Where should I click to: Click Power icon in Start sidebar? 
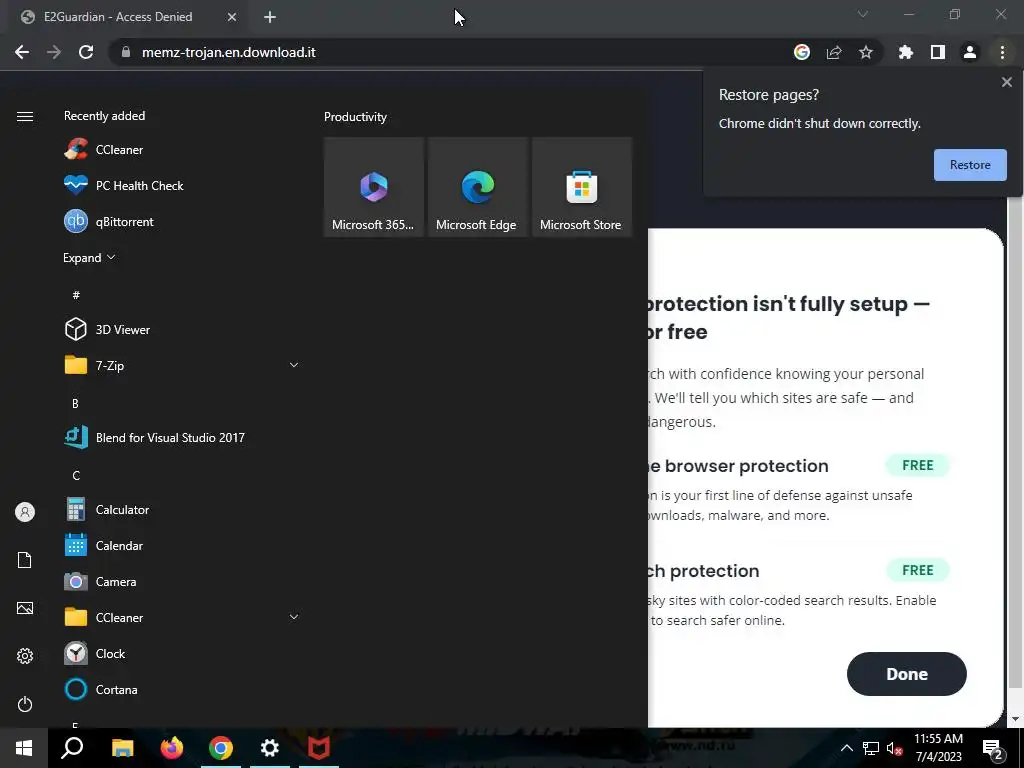coord(25,704)
